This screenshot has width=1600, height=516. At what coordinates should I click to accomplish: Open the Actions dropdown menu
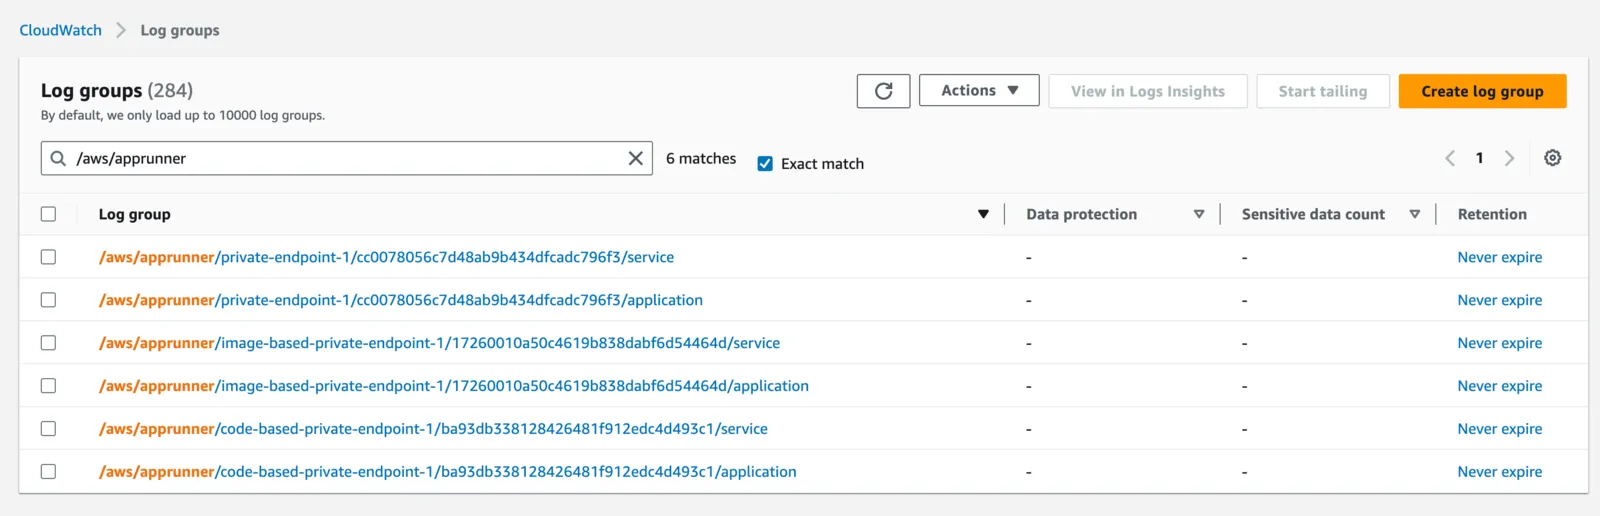click(x=979, y=91)
